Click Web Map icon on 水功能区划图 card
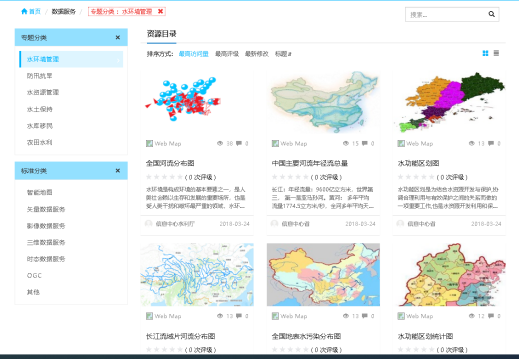Image resolution: width=520 pixels, height=360 pixels. point(401,144)
